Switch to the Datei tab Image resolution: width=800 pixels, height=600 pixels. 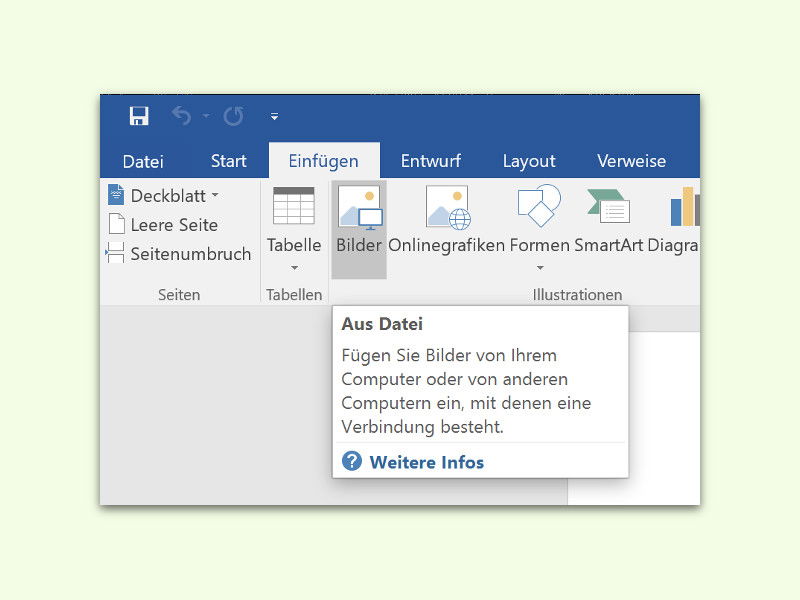pyautogui.click(x=143, y=161)
